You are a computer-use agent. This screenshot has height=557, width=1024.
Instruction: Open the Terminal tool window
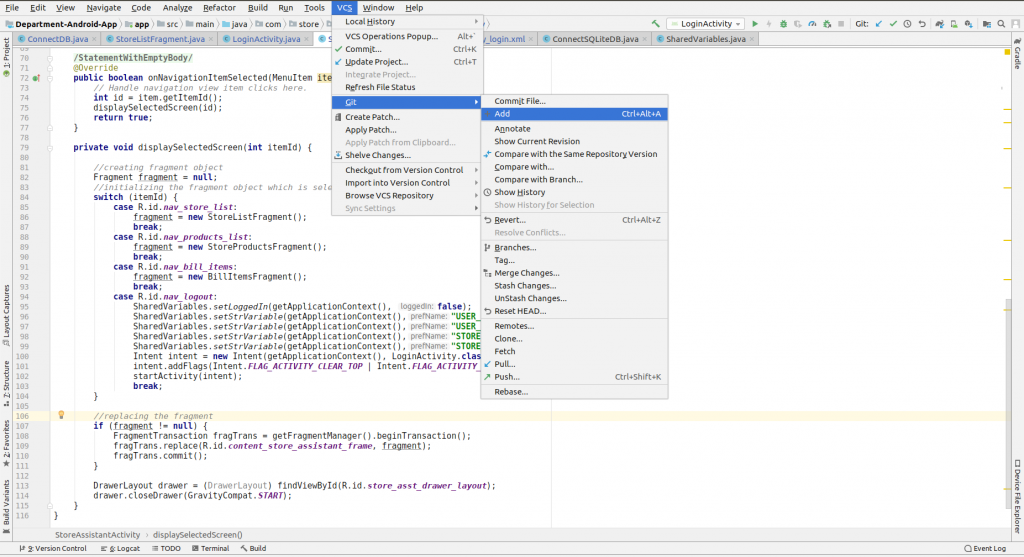(210, 549)
